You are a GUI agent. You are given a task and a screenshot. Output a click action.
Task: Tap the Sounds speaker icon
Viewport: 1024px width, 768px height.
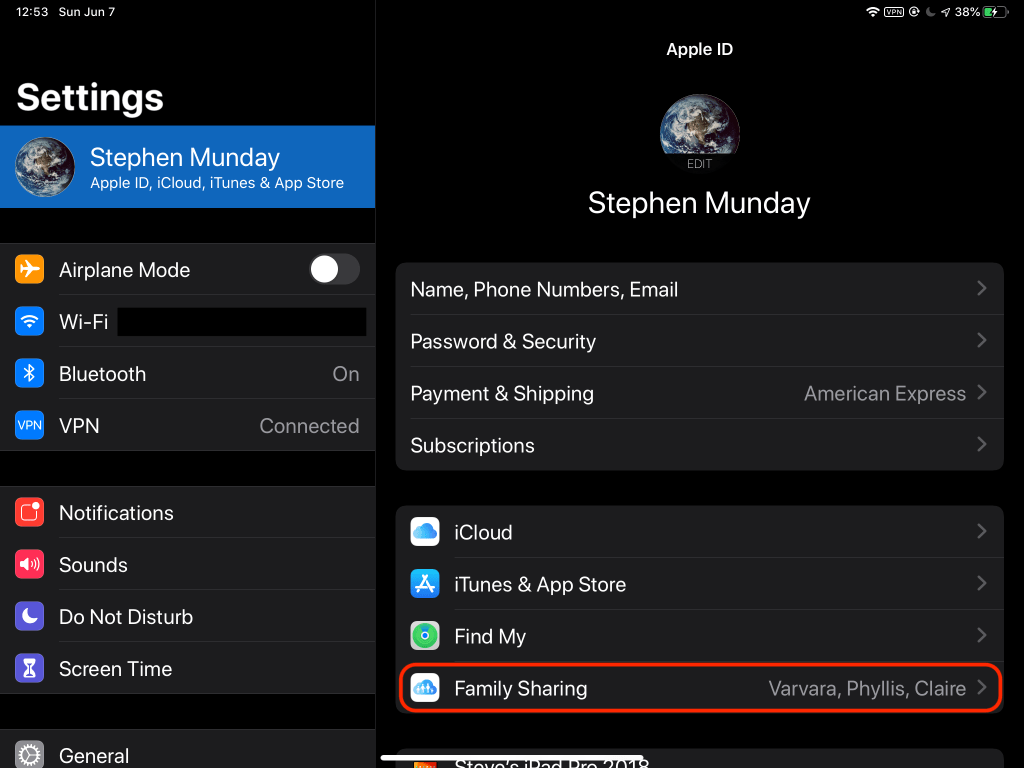coord(30,565)
